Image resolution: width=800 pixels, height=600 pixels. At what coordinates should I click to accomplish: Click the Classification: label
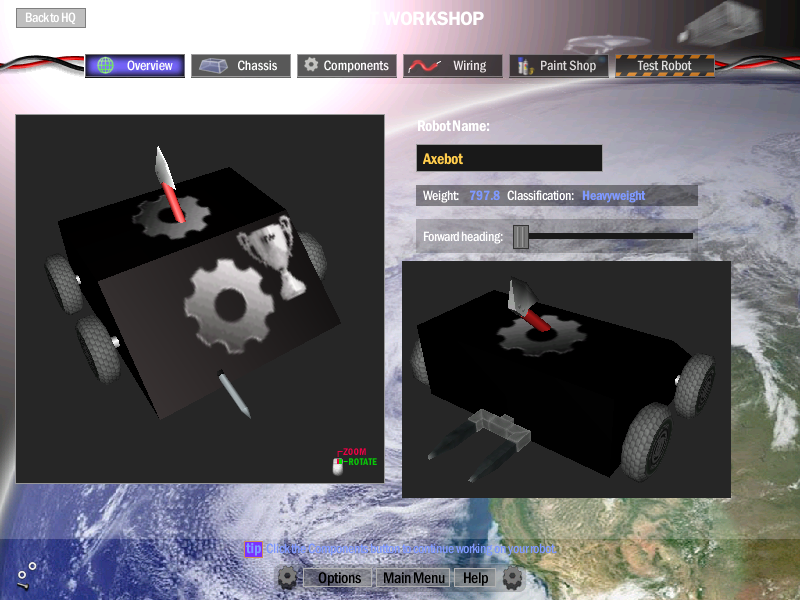pyautogui.click(x=540, y=195)
